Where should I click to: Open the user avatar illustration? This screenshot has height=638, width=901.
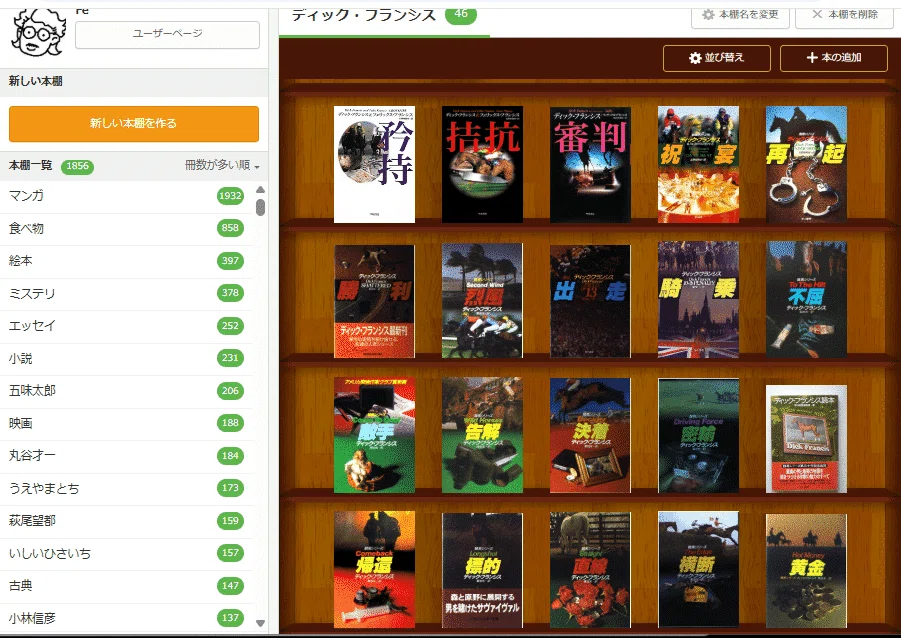[38, 32]
